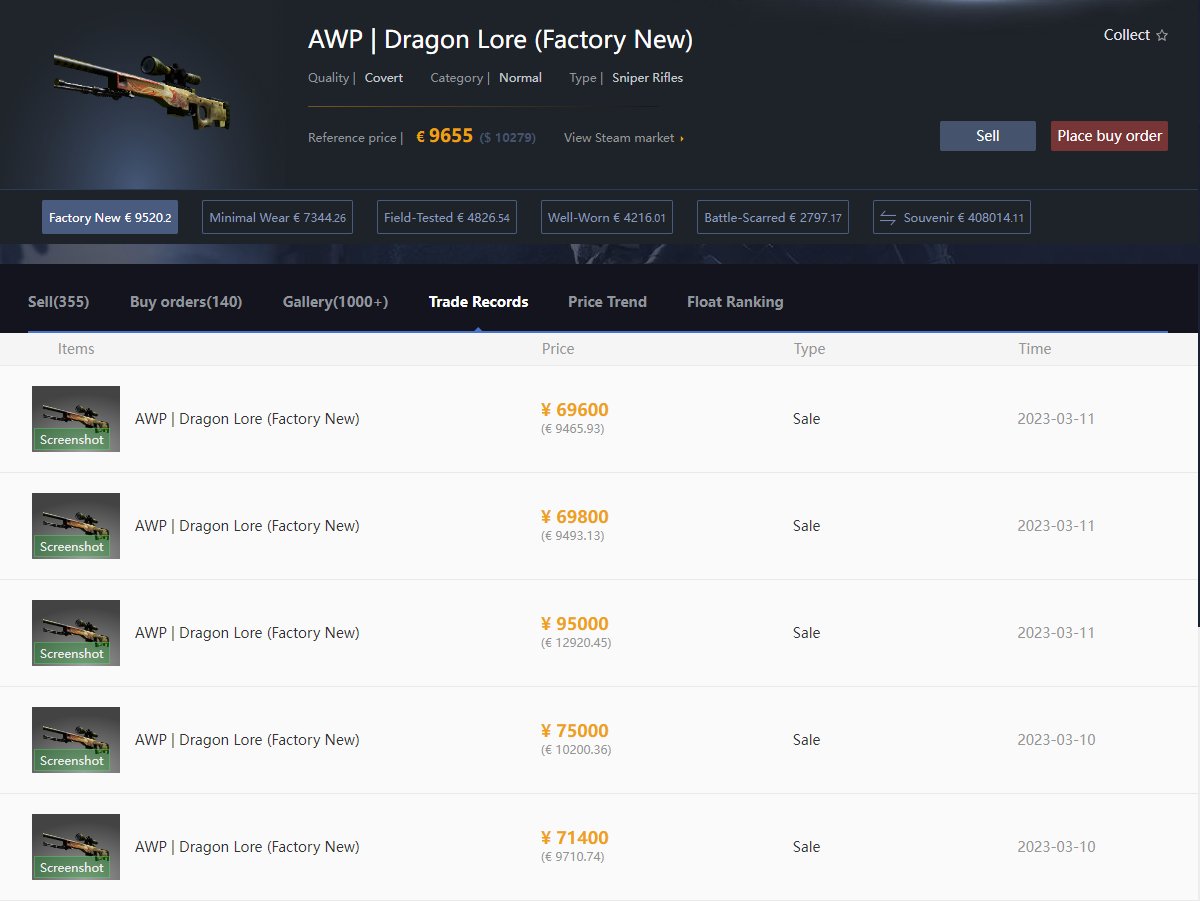Click the Price column header
Viewport: 1200px width, 901px height.
click(558, 349)
